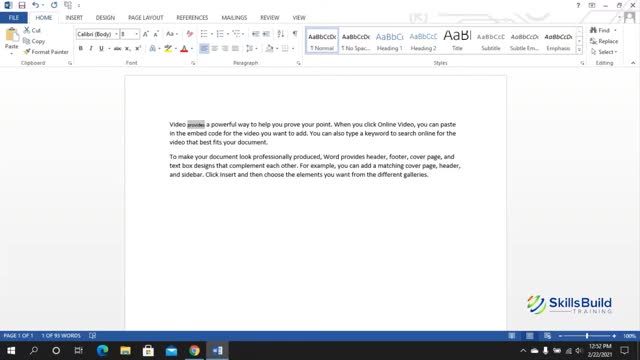The width and height of the screenshot is (640, 360).
Task: Sort the selected text
Action: [x=280, y=34]
